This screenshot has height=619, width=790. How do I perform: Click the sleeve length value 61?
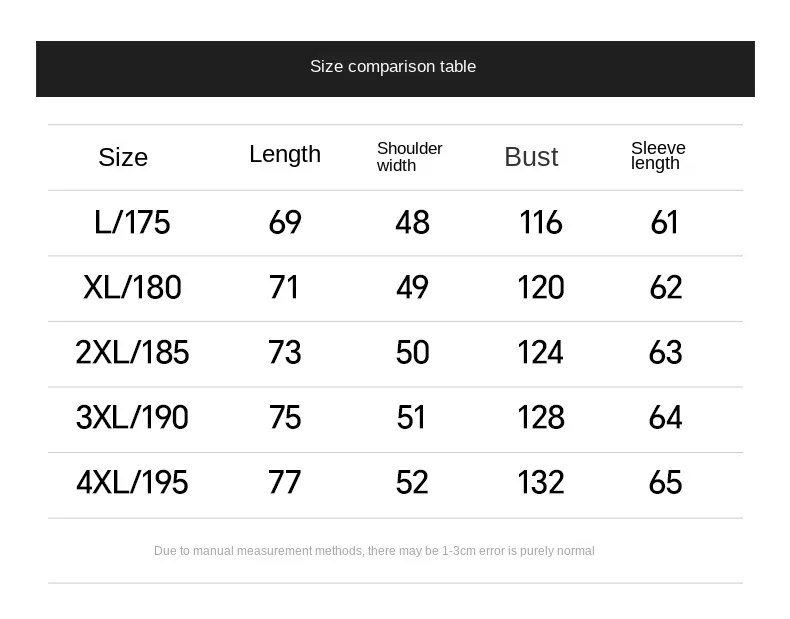[664, 223]
